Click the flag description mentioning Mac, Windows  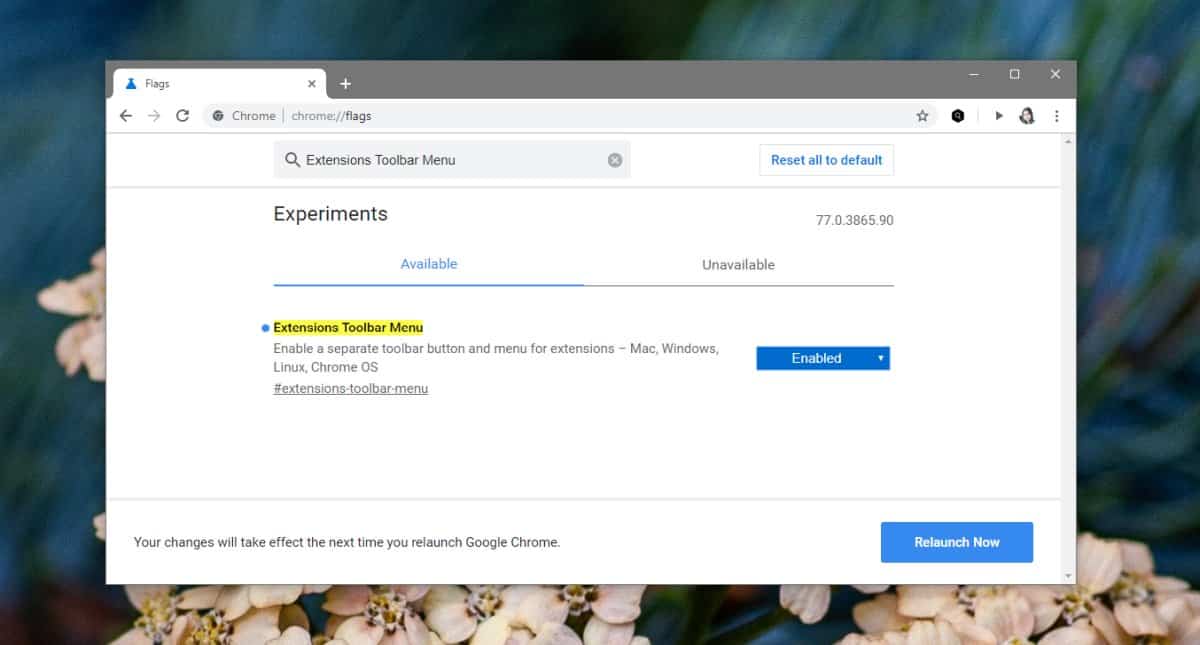click(x=496, y=358)
